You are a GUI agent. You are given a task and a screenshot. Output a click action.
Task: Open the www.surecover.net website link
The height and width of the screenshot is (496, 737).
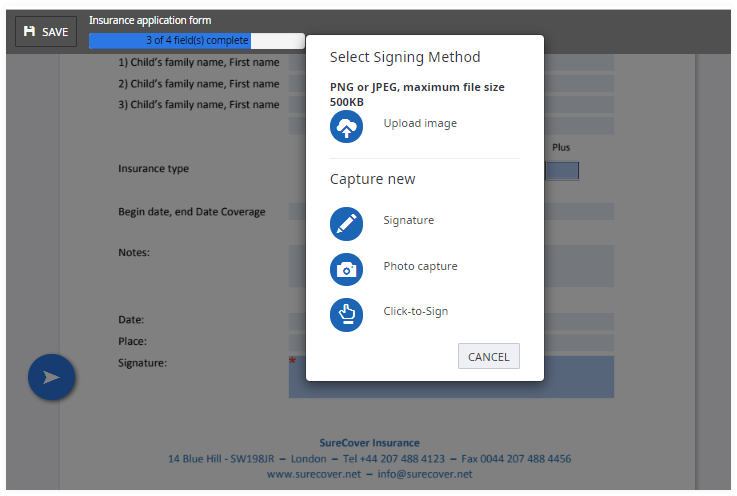[x=314, y=474]
